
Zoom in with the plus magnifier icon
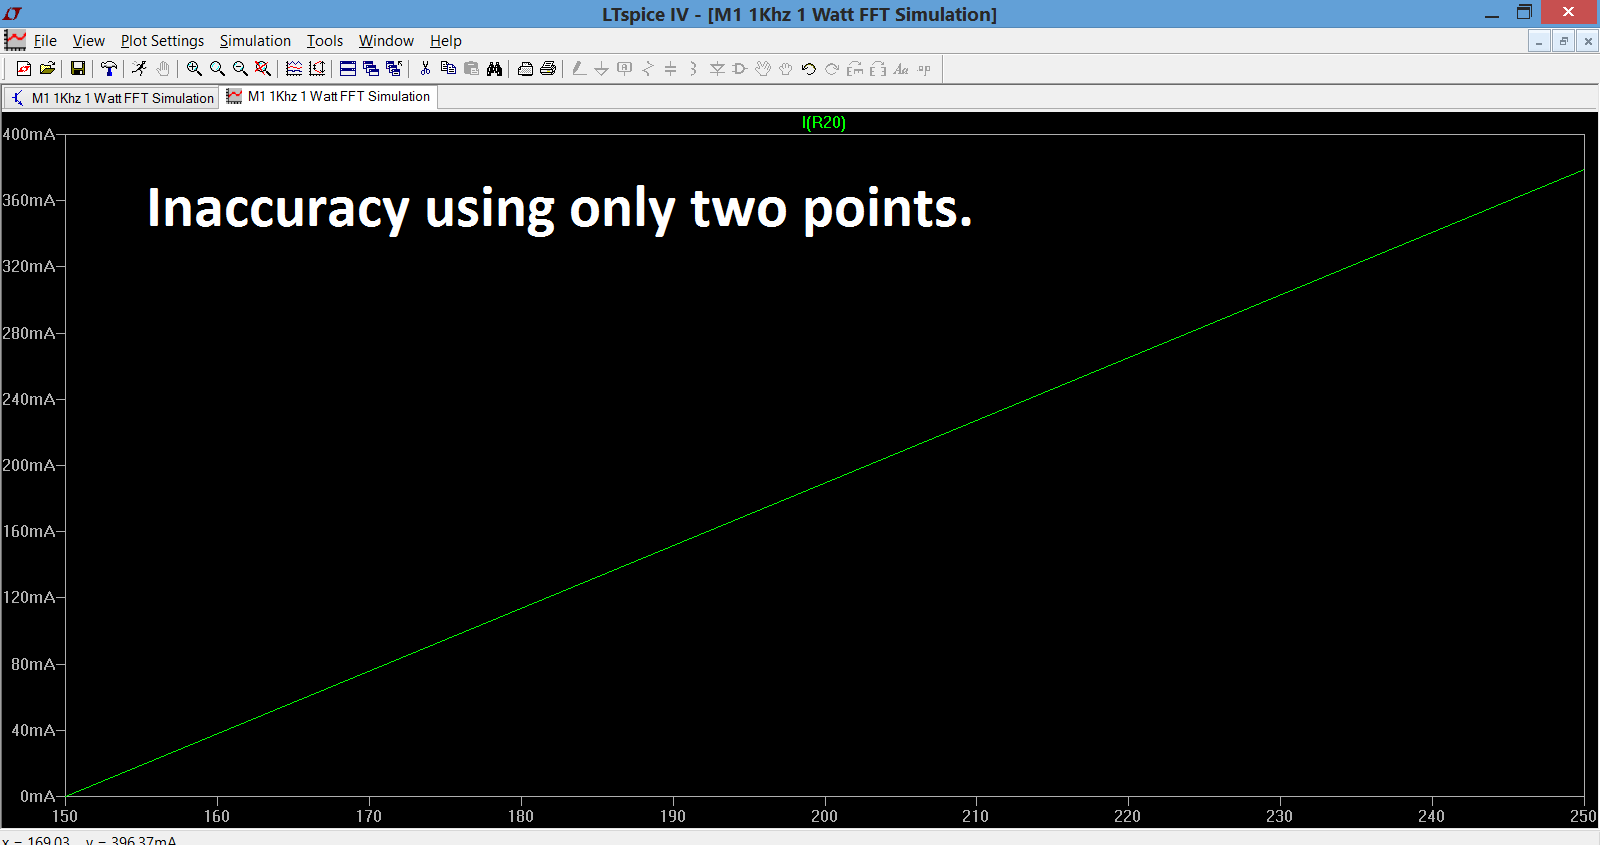coord(194,68)
